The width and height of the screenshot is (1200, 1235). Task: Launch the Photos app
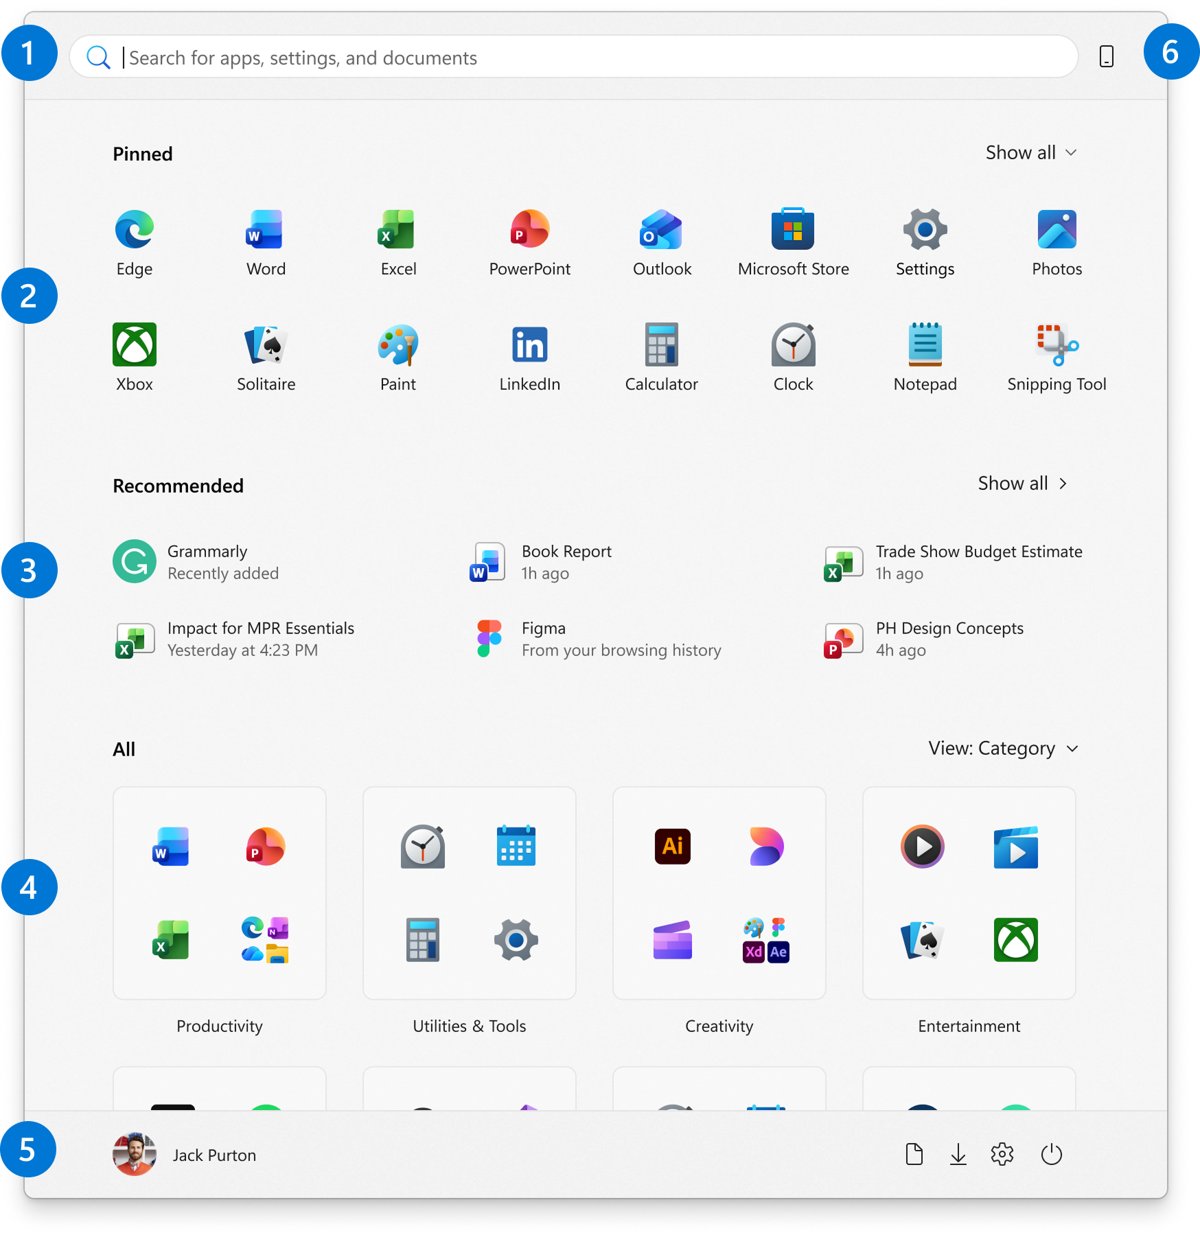coord(1057,243)
